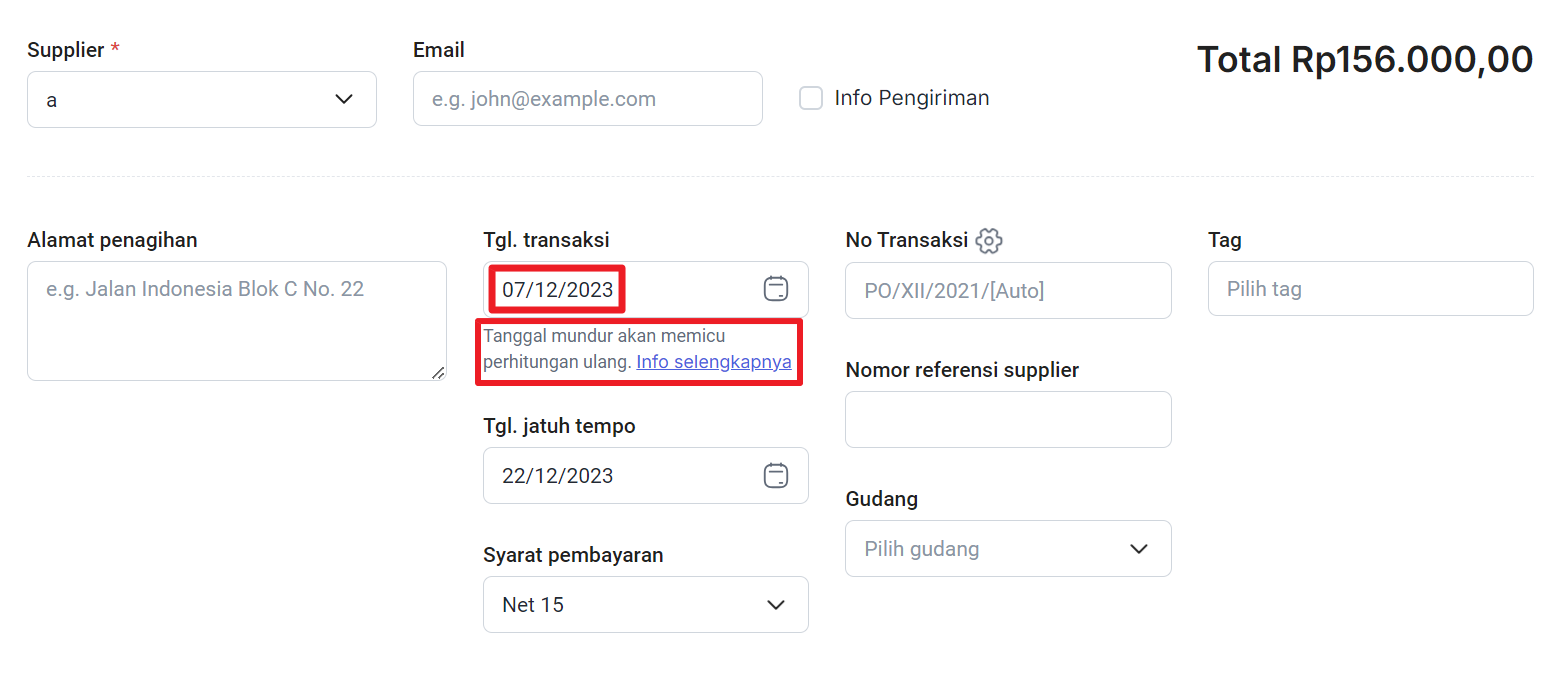Click the Info Pengiriman label text
This screenshot has width=1562, height=676.
(x=912, y=98)
